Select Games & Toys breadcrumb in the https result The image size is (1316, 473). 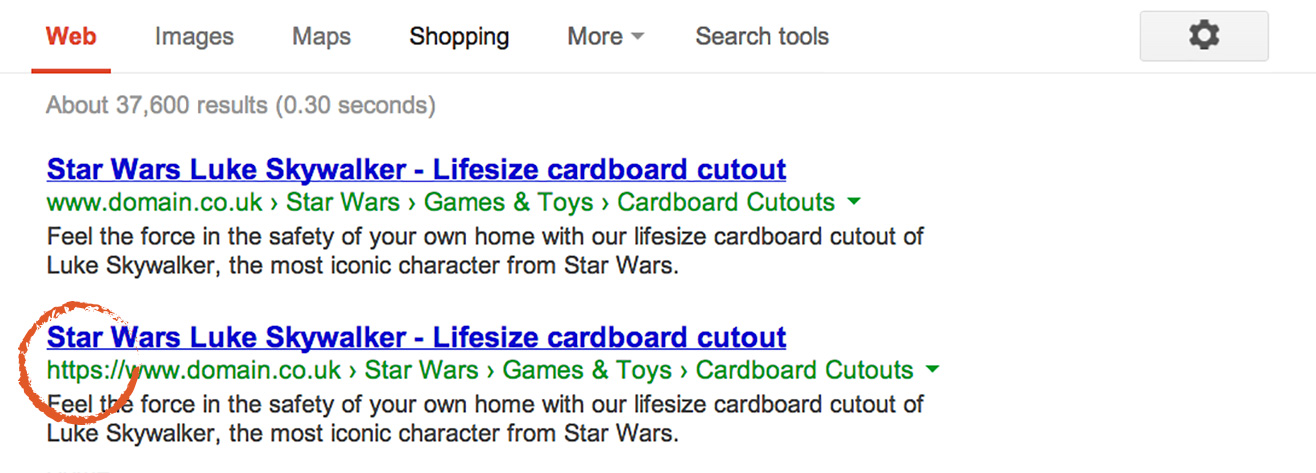coord(587,370)
